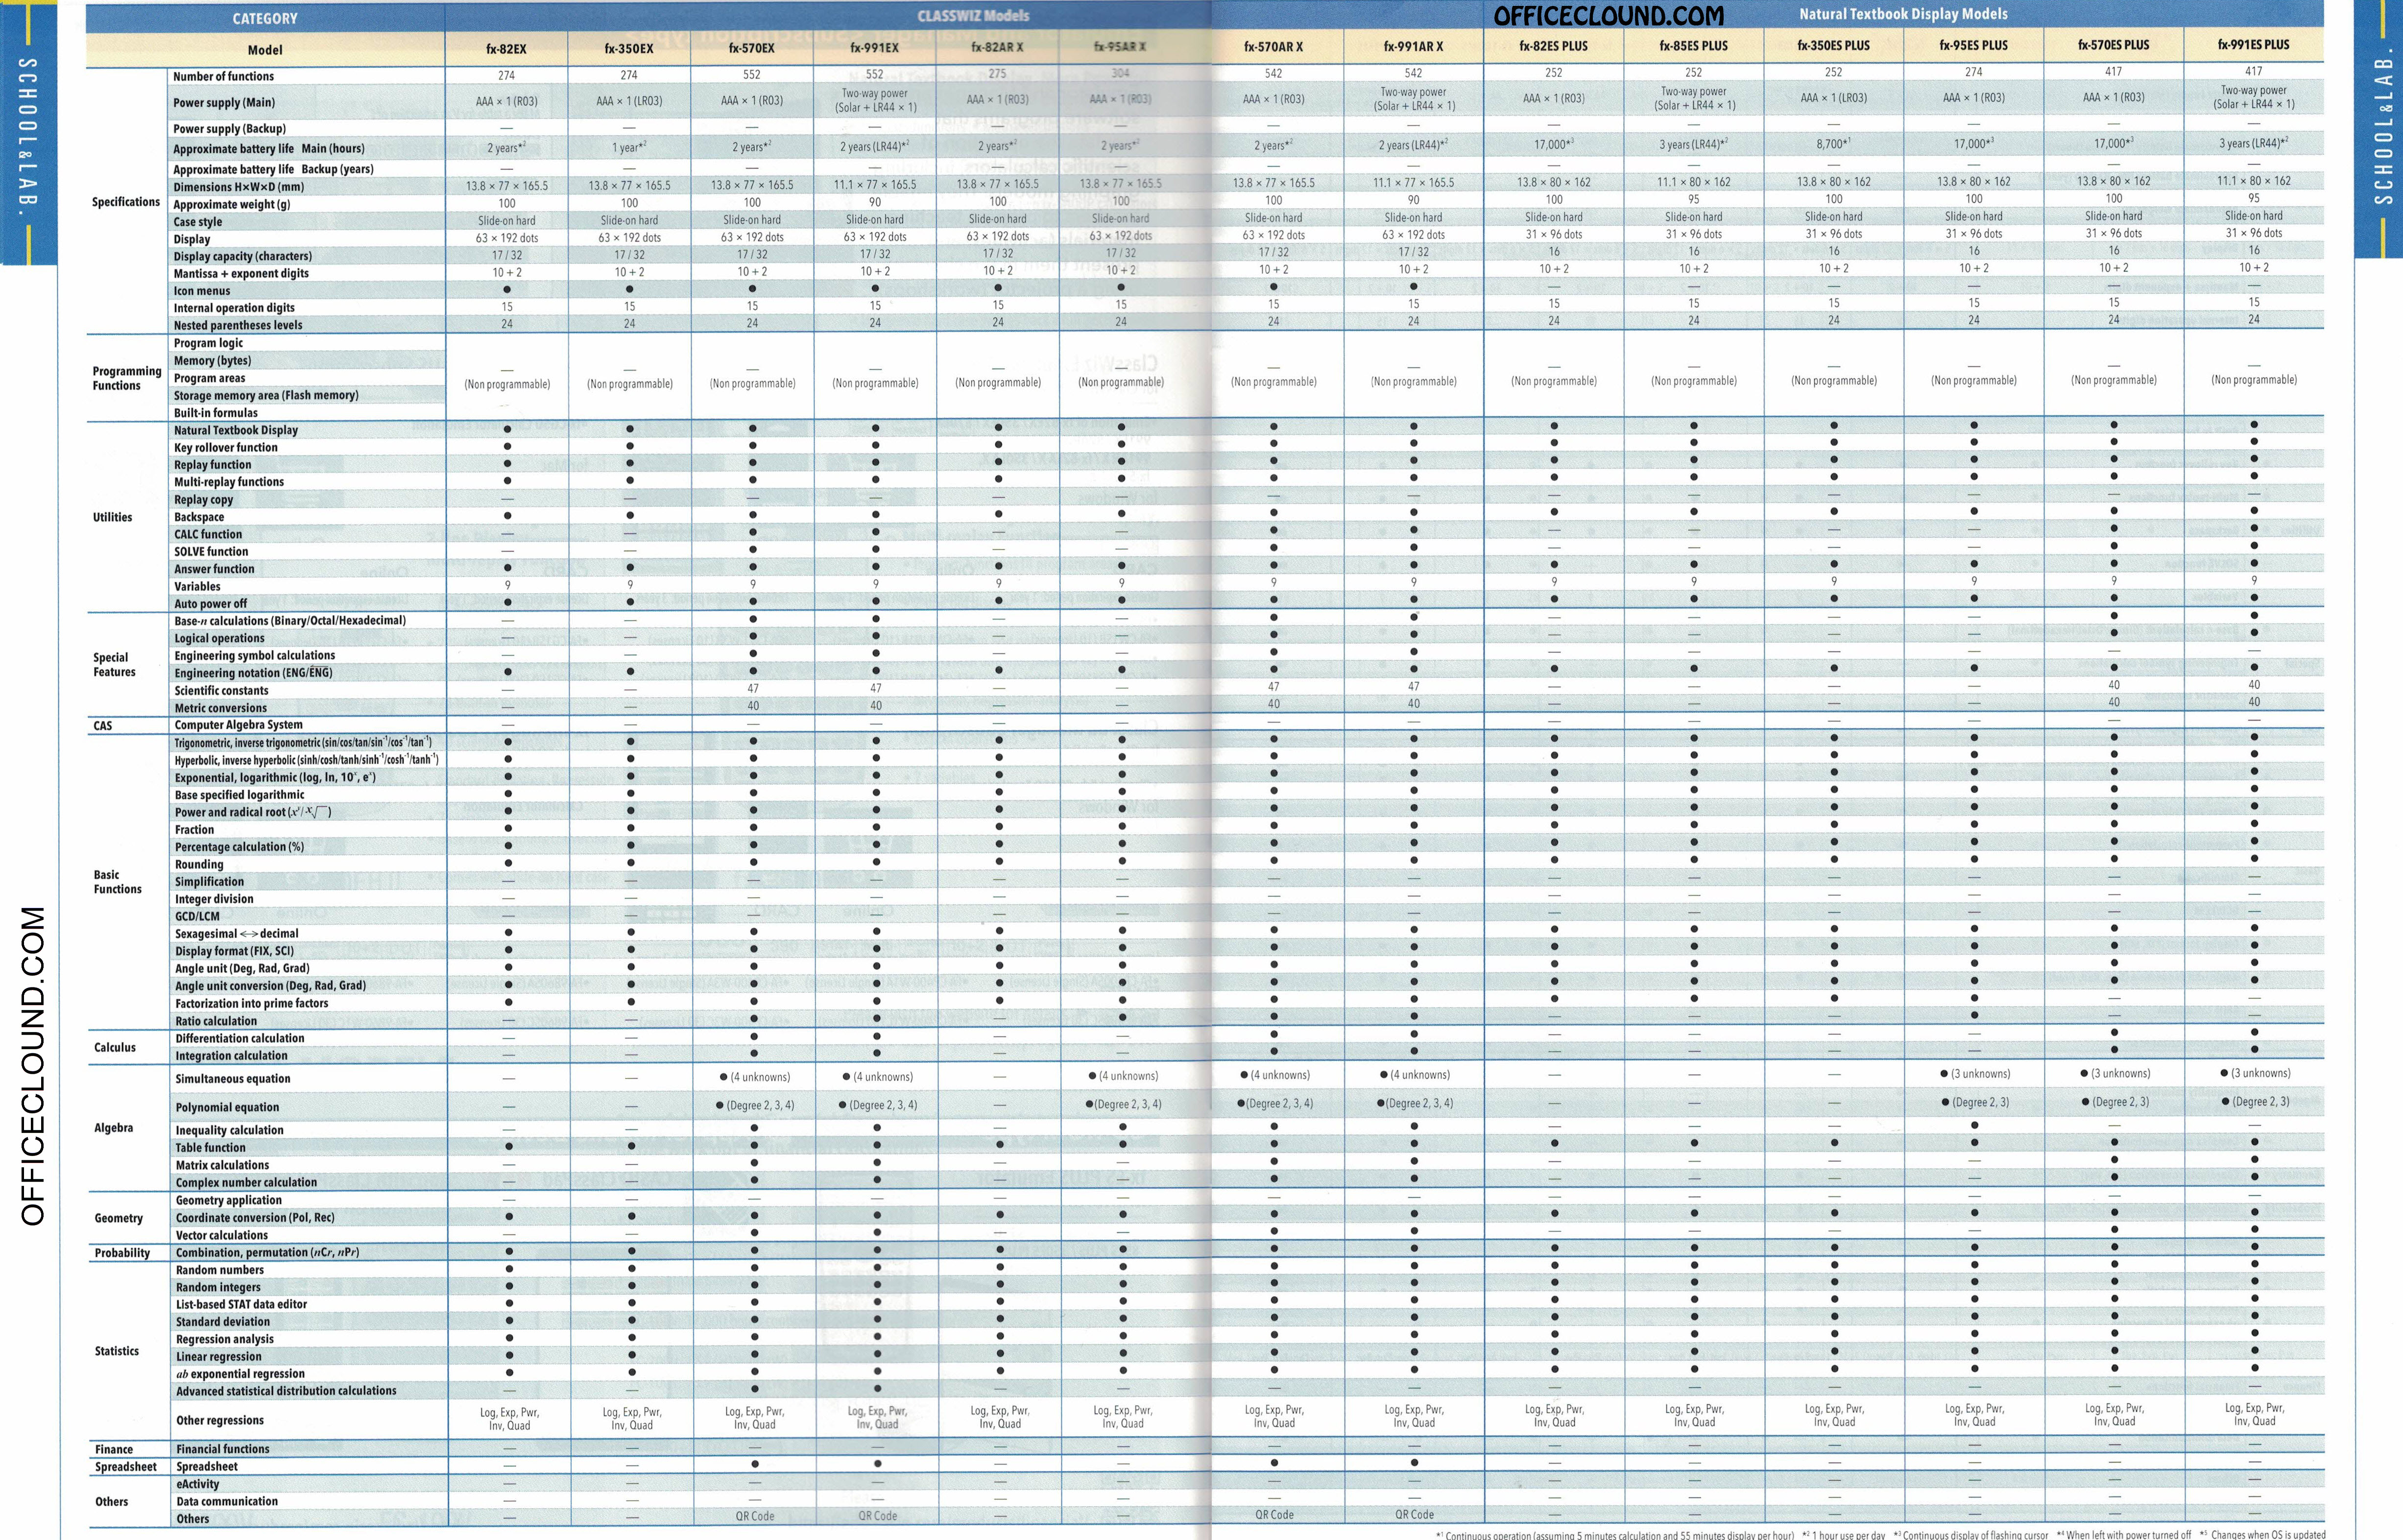Click the CATEGORY heading
This screenshot has height=1540, width=2403.
coord(265,18)
